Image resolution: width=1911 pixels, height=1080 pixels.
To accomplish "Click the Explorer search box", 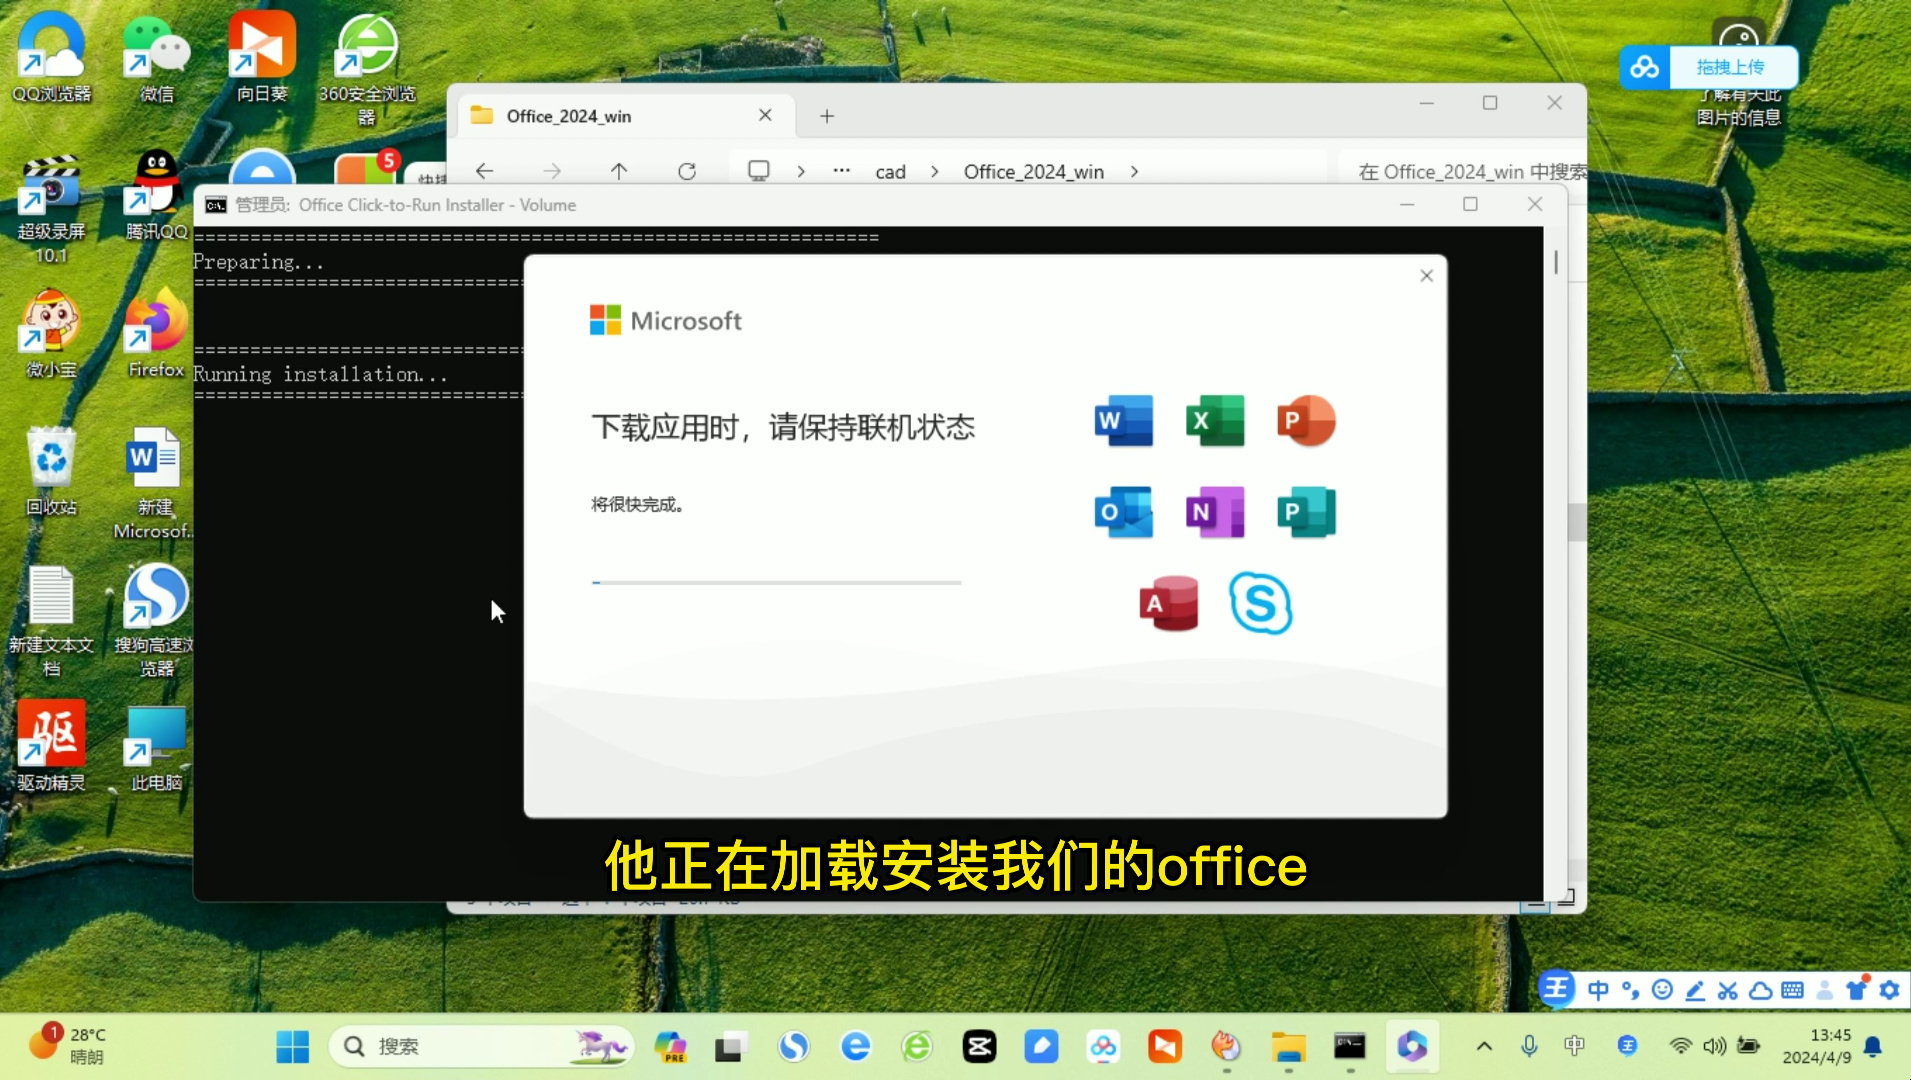I will (1462, 171).
